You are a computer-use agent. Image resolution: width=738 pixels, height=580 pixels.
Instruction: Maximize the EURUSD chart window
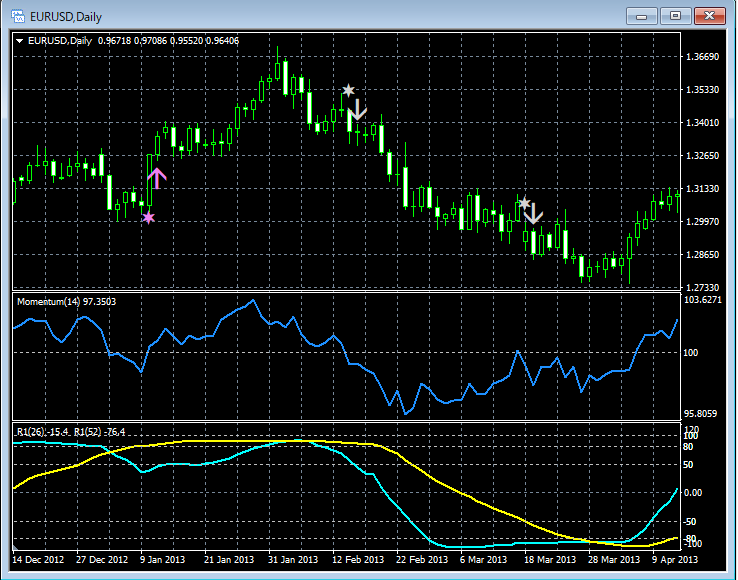(x=676, y=15)
